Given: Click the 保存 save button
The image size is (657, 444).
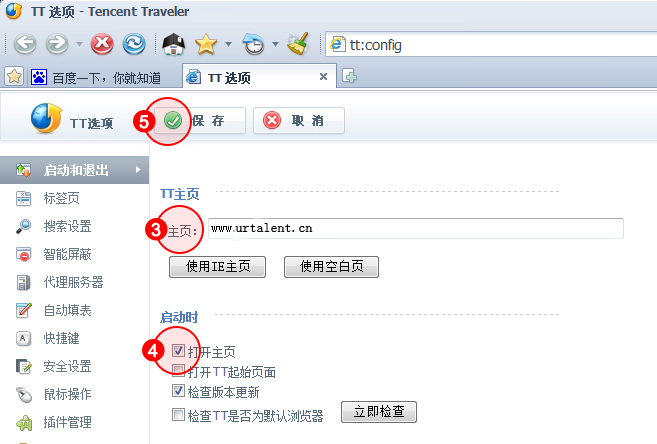Looking at the screenshot, I should (200, 121).
